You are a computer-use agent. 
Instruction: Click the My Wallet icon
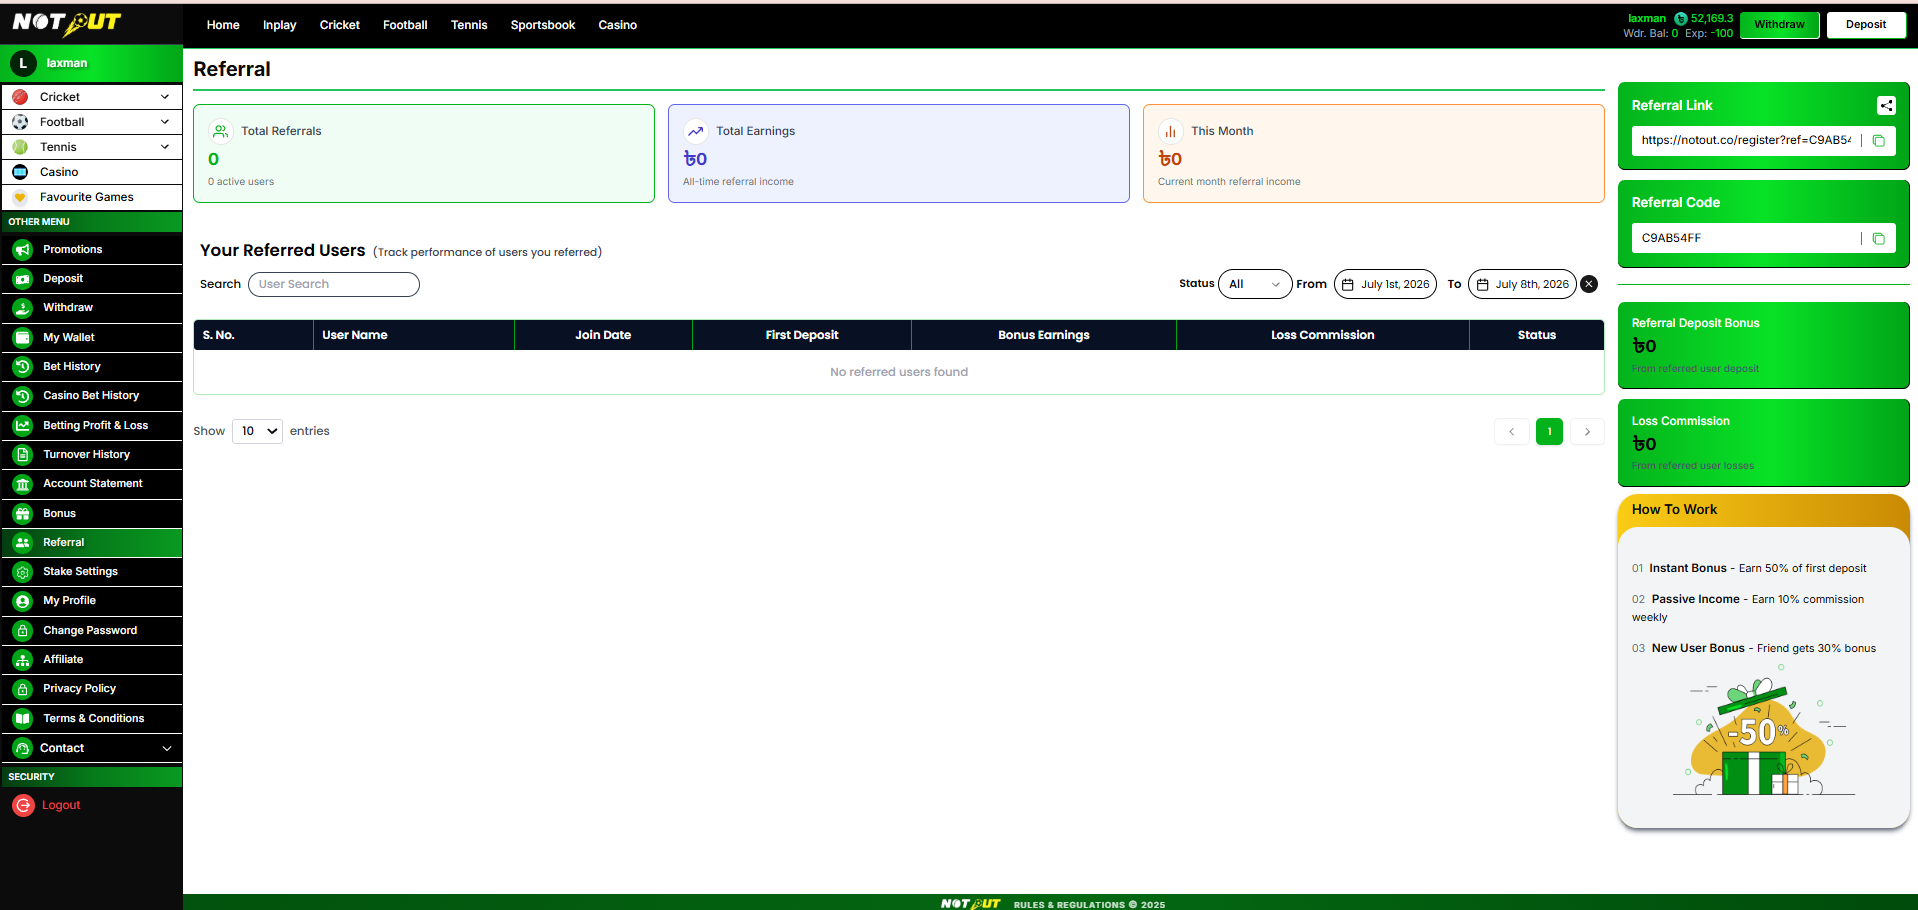pos(23,337)
